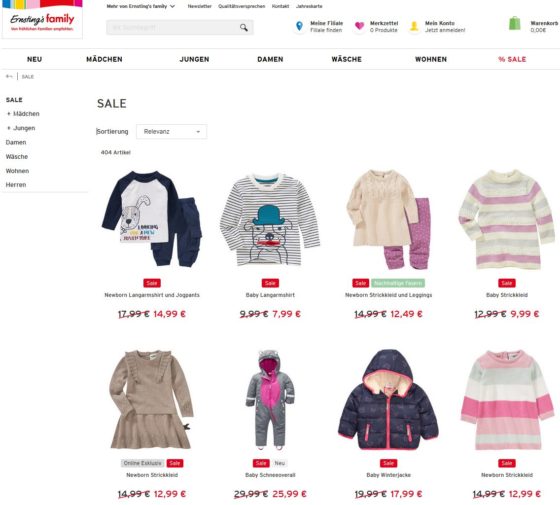
Task: Open the DAMEN navigation menu
Action: [x=270, y=59]
